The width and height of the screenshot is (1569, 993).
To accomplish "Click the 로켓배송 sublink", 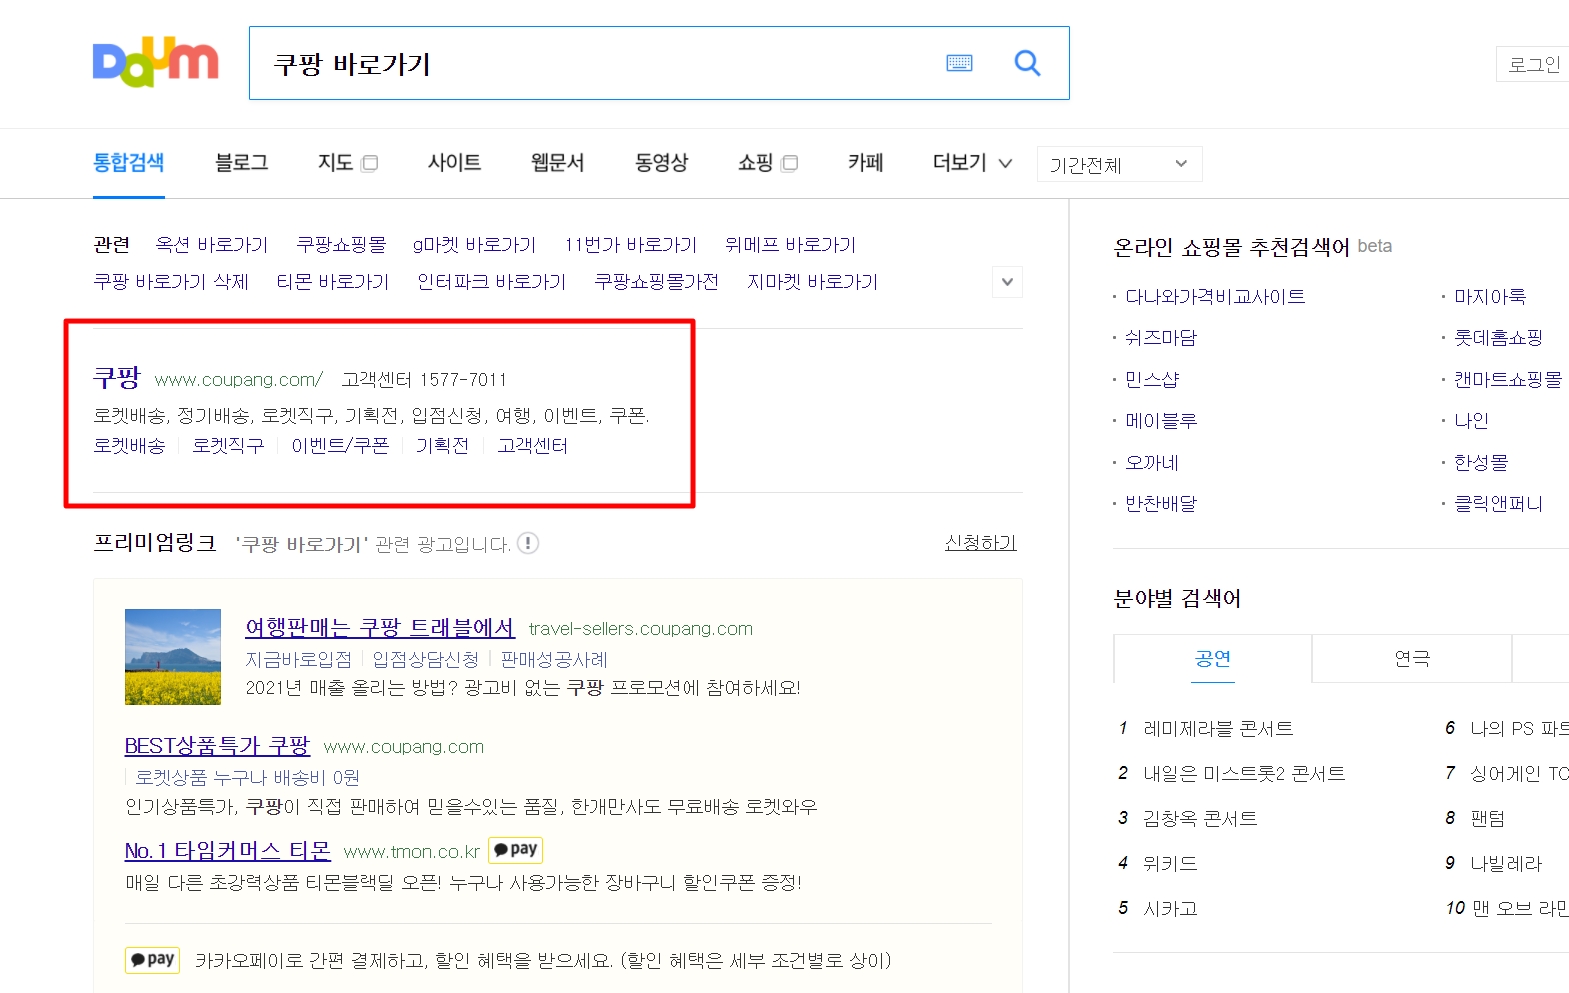I will tap(129, 446).
